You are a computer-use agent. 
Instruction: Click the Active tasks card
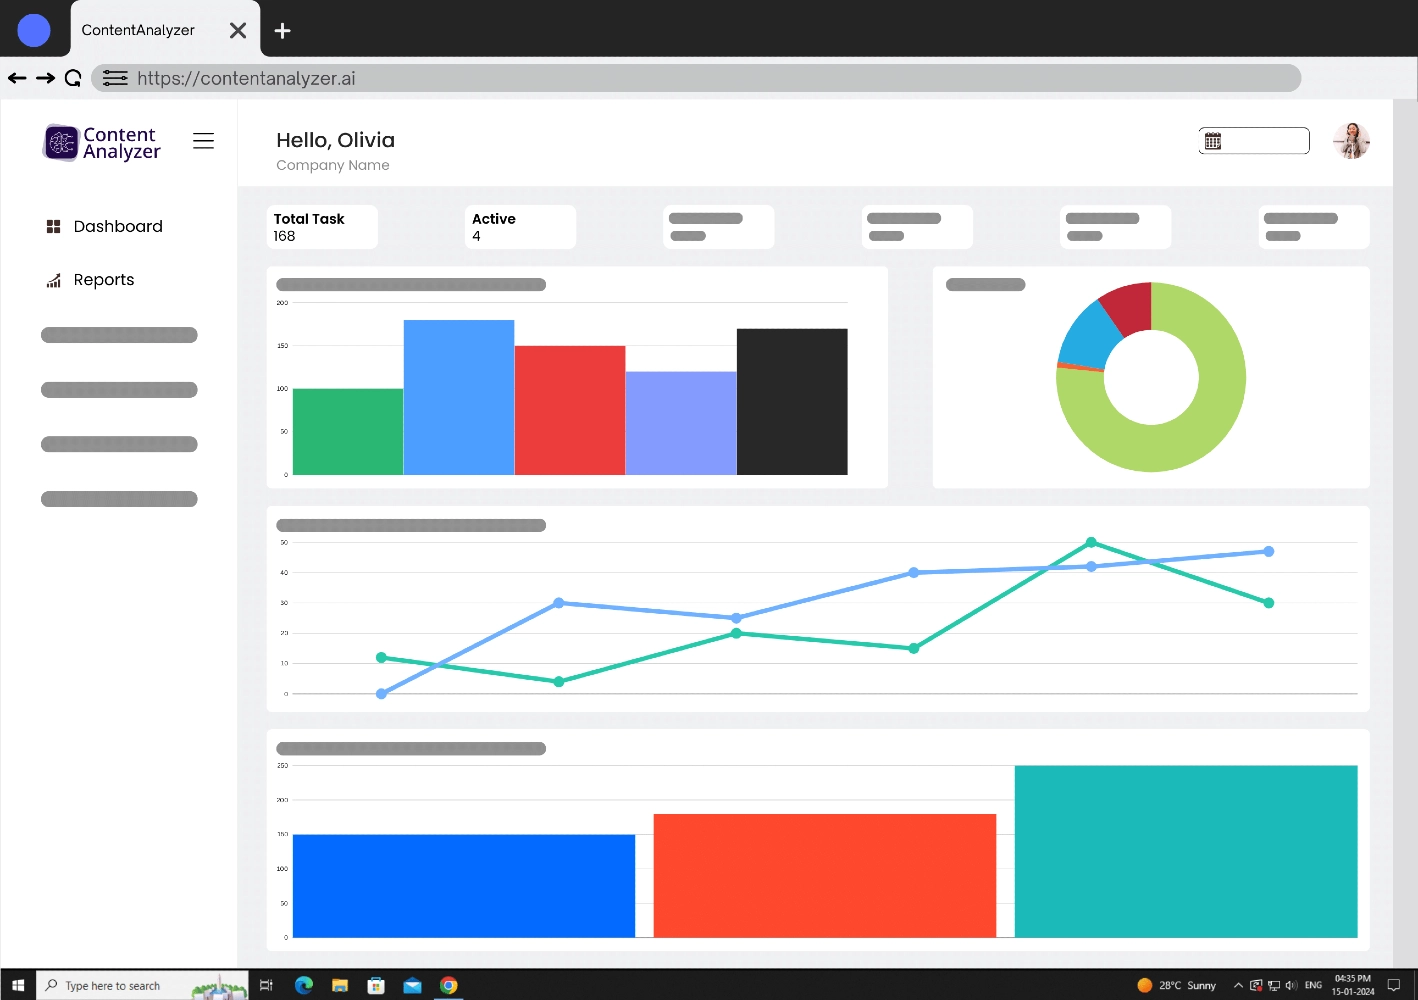[519, 227]
